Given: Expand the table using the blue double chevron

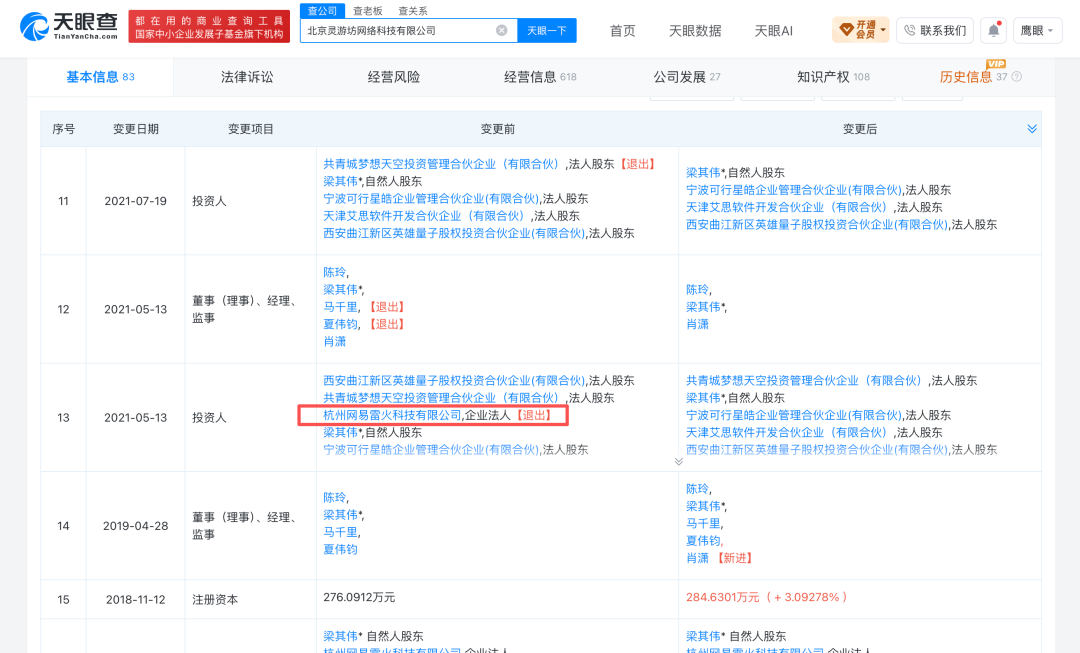Looking at the screenshot, I should pos(1032,129).
